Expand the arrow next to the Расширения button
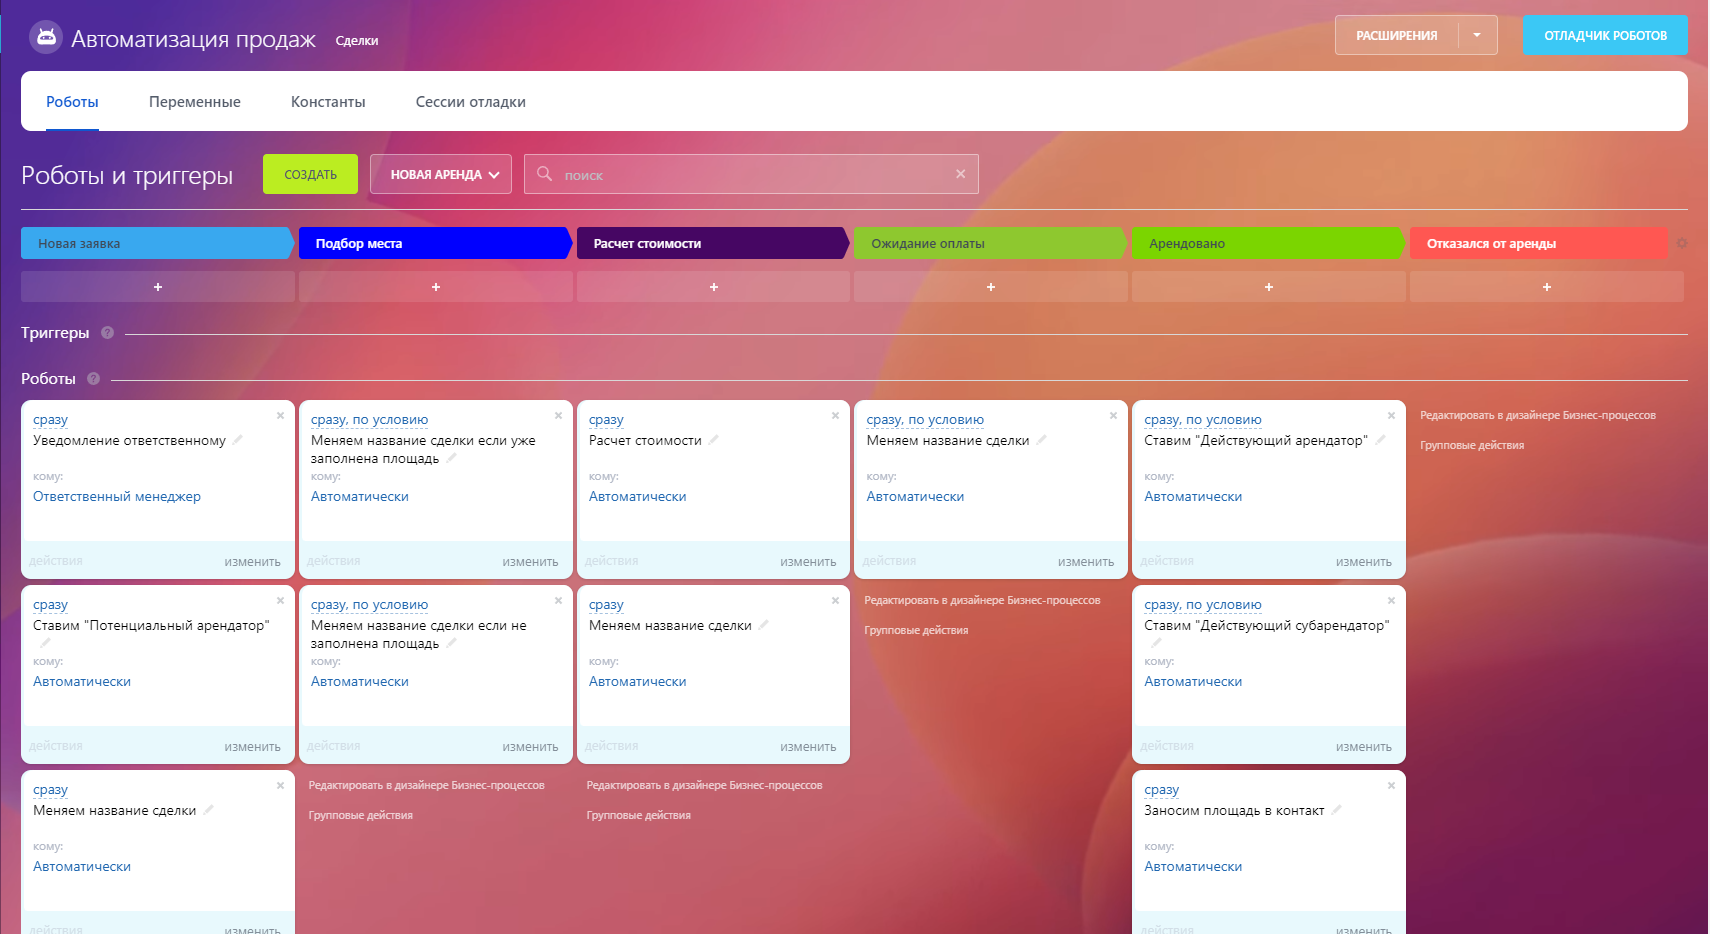Image resolution: width=1710 pixels, height=934 pixels. [x=1477, y=35]
